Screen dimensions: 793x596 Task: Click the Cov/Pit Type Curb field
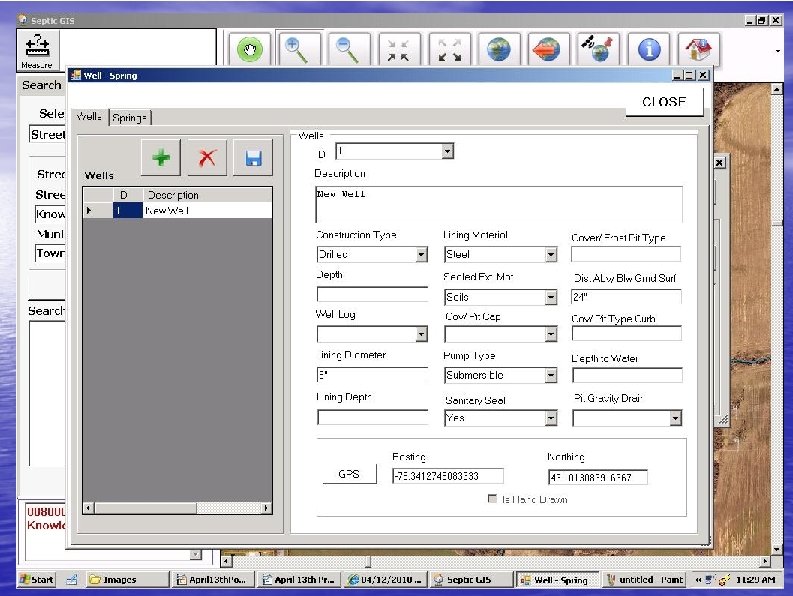coord(627,333)
